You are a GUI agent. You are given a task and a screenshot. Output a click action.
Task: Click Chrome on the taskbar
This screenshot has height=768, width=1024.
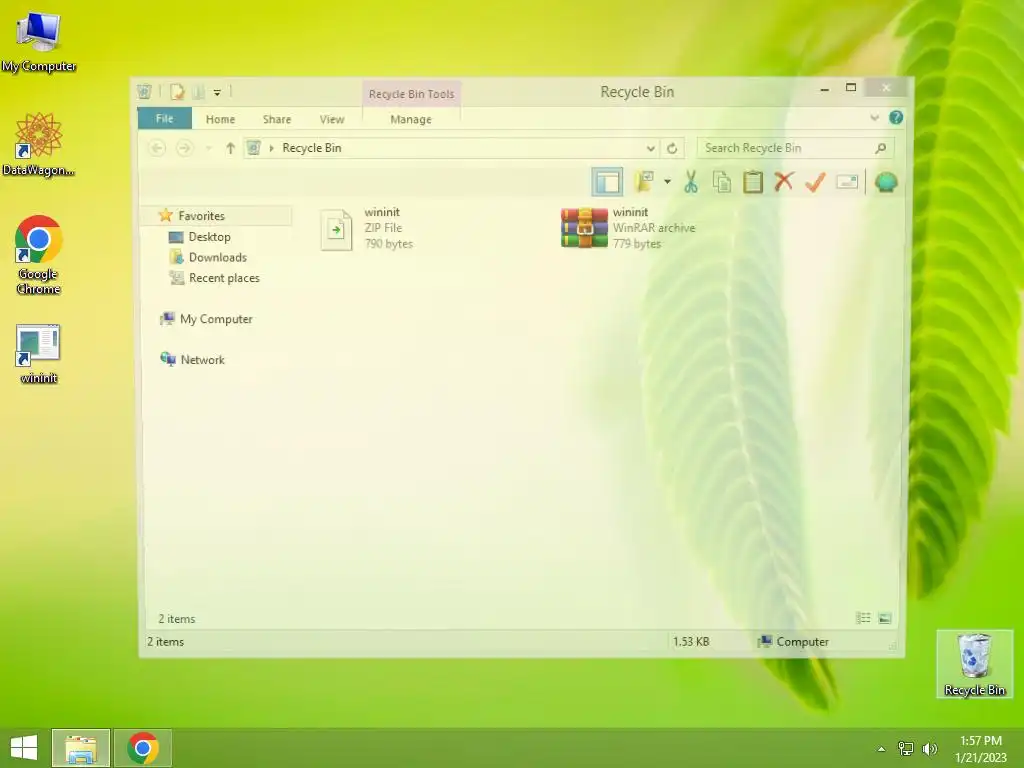[143, 748]
